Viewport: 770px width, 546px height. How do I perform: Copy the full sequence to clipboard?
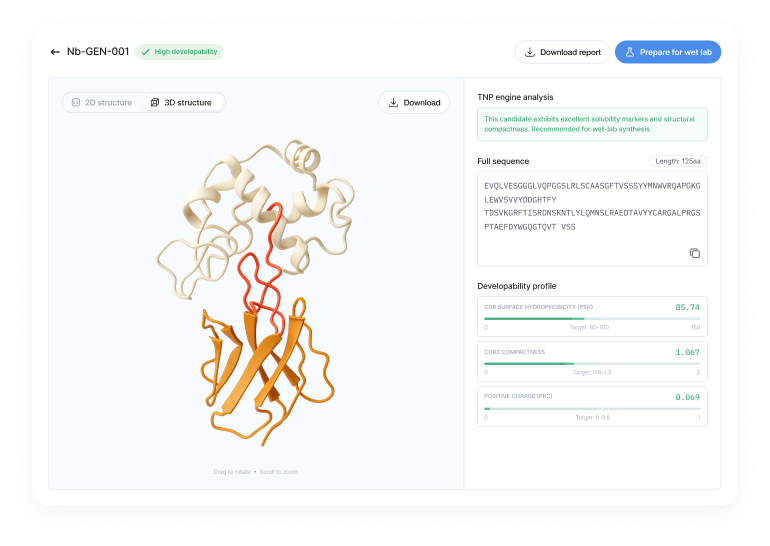pos(695,253)
